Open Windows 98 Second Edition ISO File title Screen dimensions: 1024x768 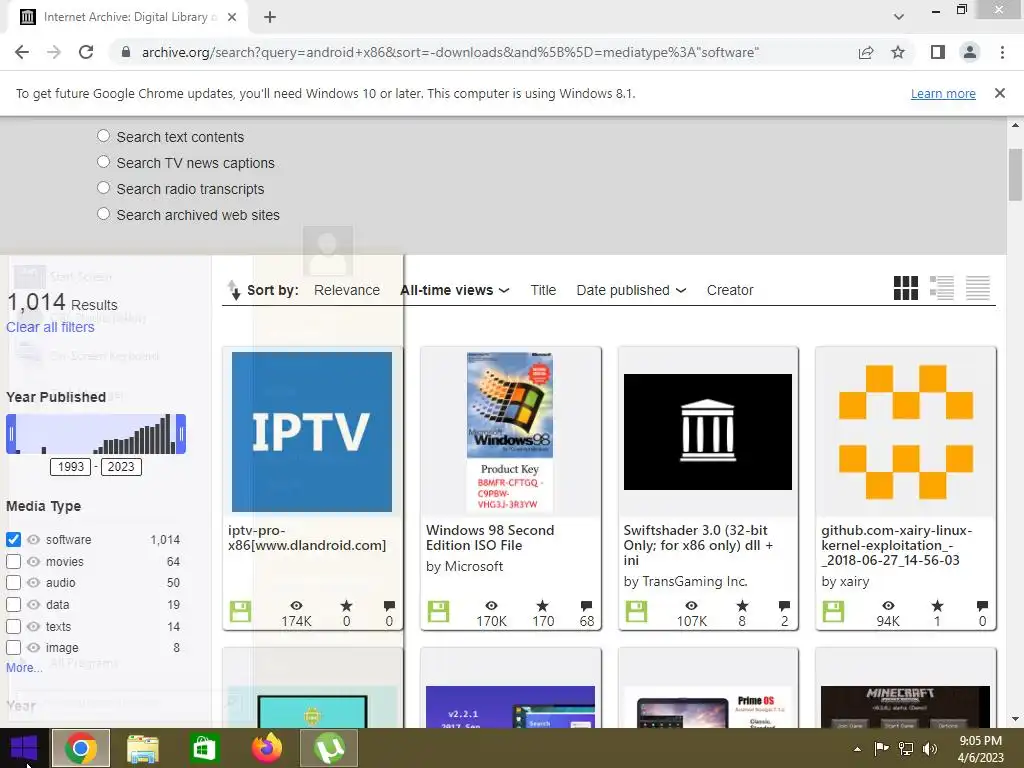490,537
